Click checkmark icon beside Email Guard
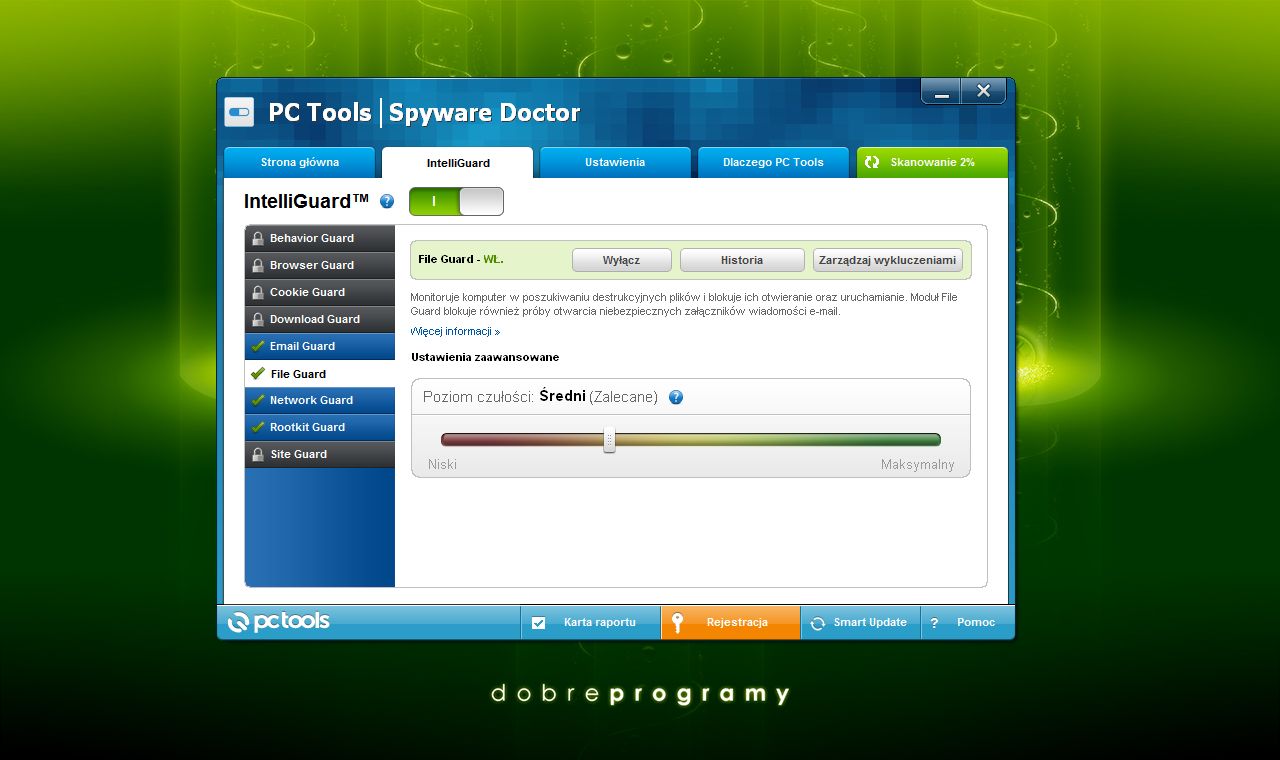 pos(258,346)
